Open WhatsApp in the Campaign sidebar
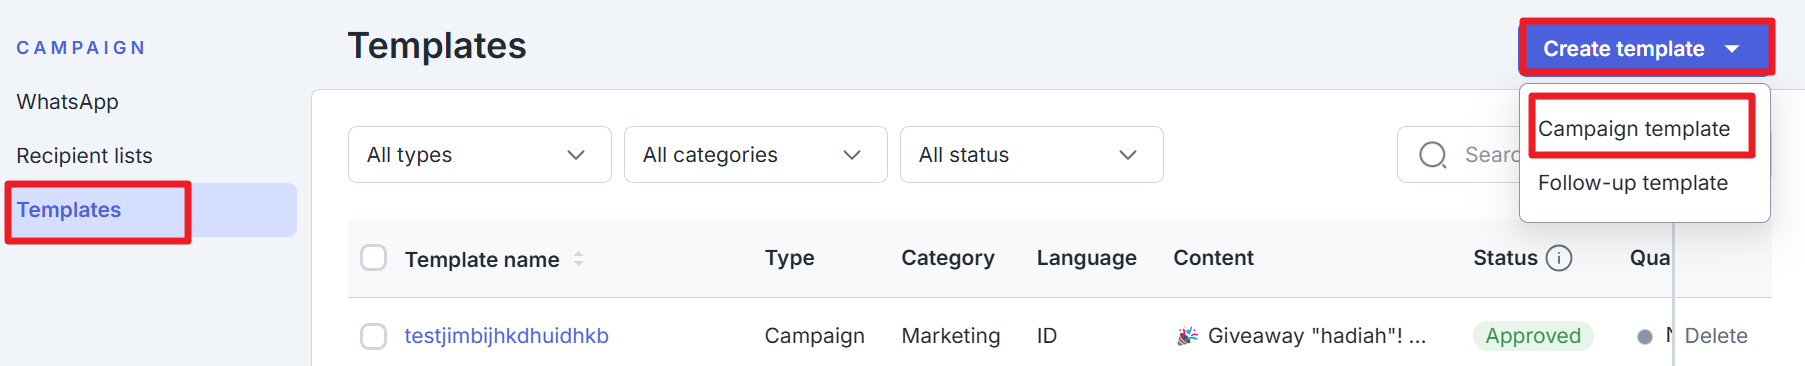Viewport: 1805px width, 366px height. (x=67, y=102)
